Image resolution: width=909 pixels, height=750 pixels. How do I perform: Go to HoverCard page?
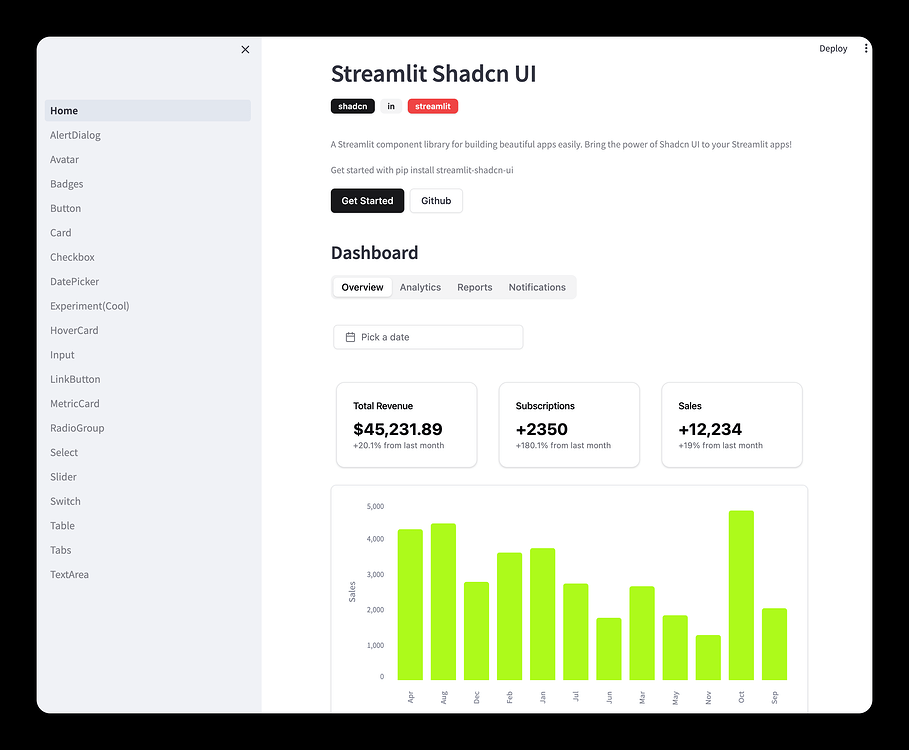click(x=148, y=330)
